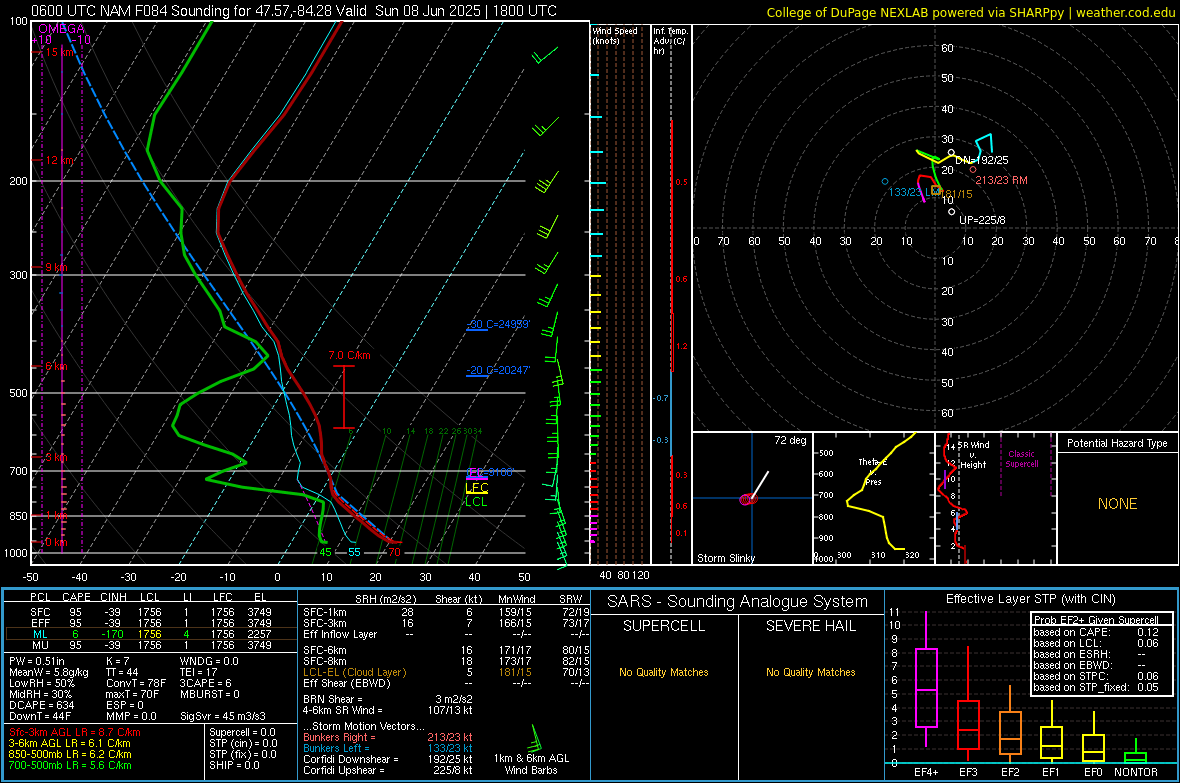
Task: Click the green LCL label on the sounding
Action: point(476,501)
